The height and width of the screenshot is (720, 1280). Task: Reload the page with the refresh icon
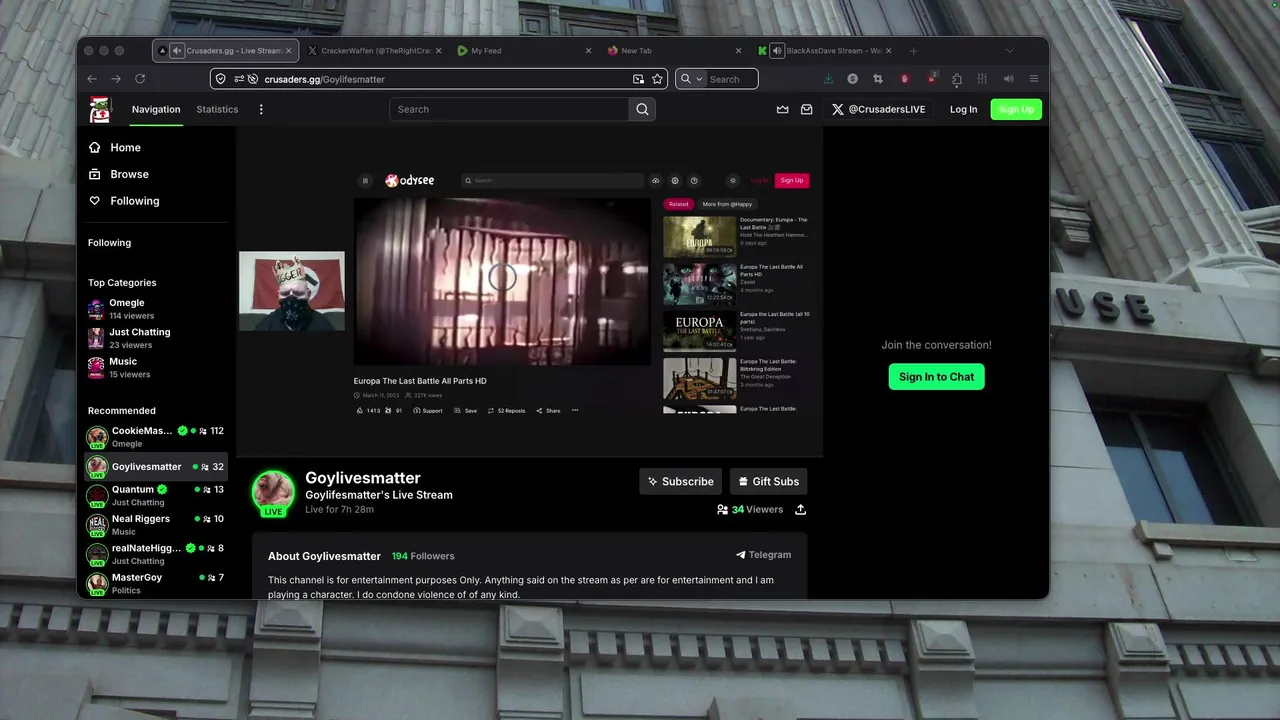140,79
